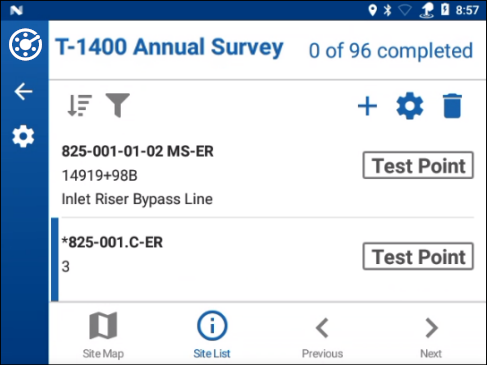
Task: Go to Previous site
Action: tap(322, 337)
